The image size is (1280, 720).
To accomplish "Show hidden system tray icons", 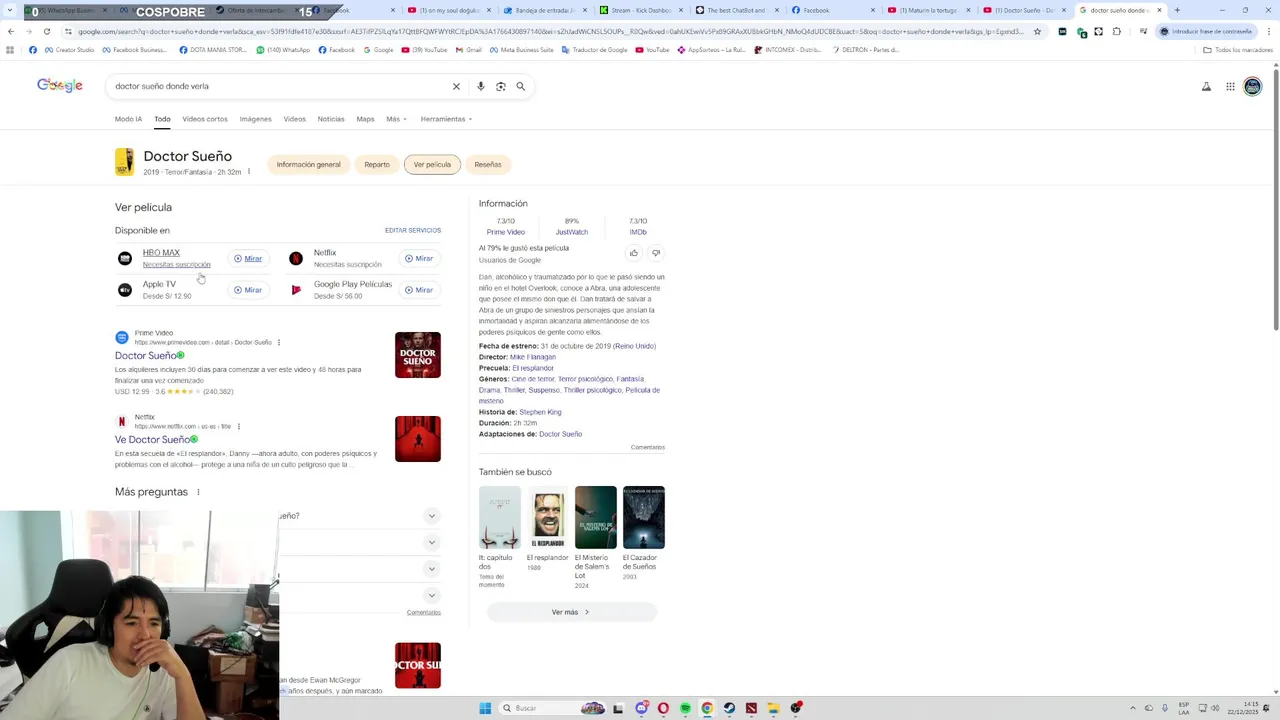I will (x=1132, y=708).
